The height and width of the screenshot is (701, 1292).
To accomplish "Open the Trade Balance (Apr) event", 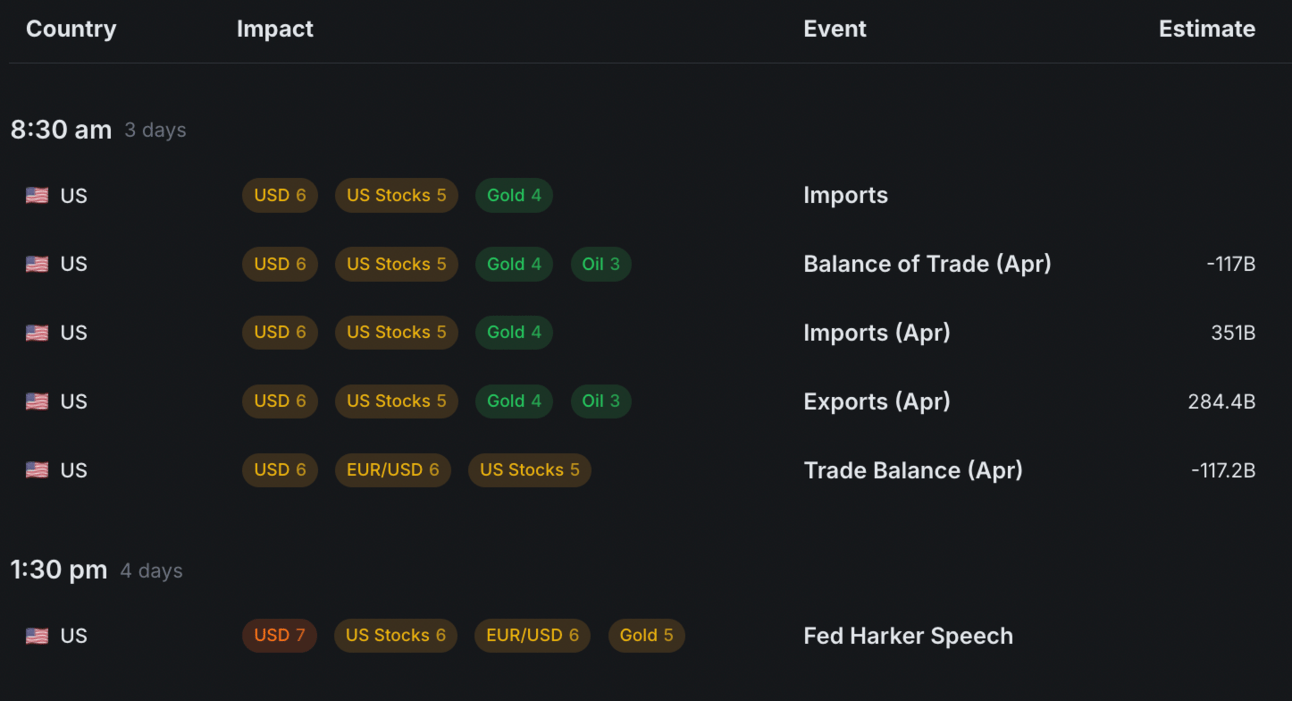I will click(912, 470).
